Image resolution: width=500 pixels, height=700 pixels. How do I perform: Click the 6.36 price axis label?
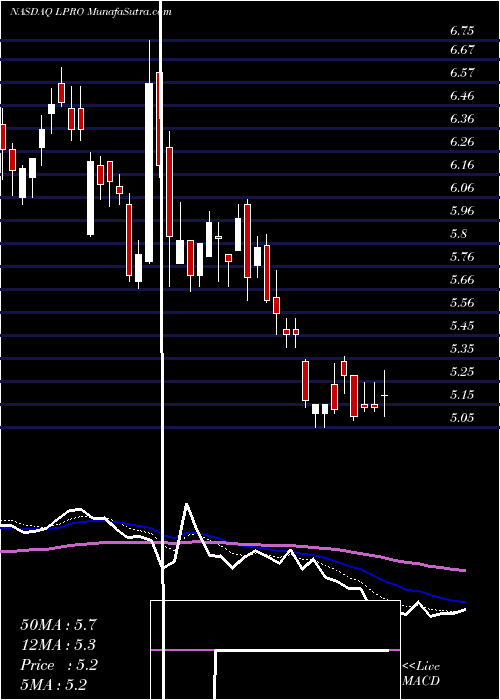462,119
